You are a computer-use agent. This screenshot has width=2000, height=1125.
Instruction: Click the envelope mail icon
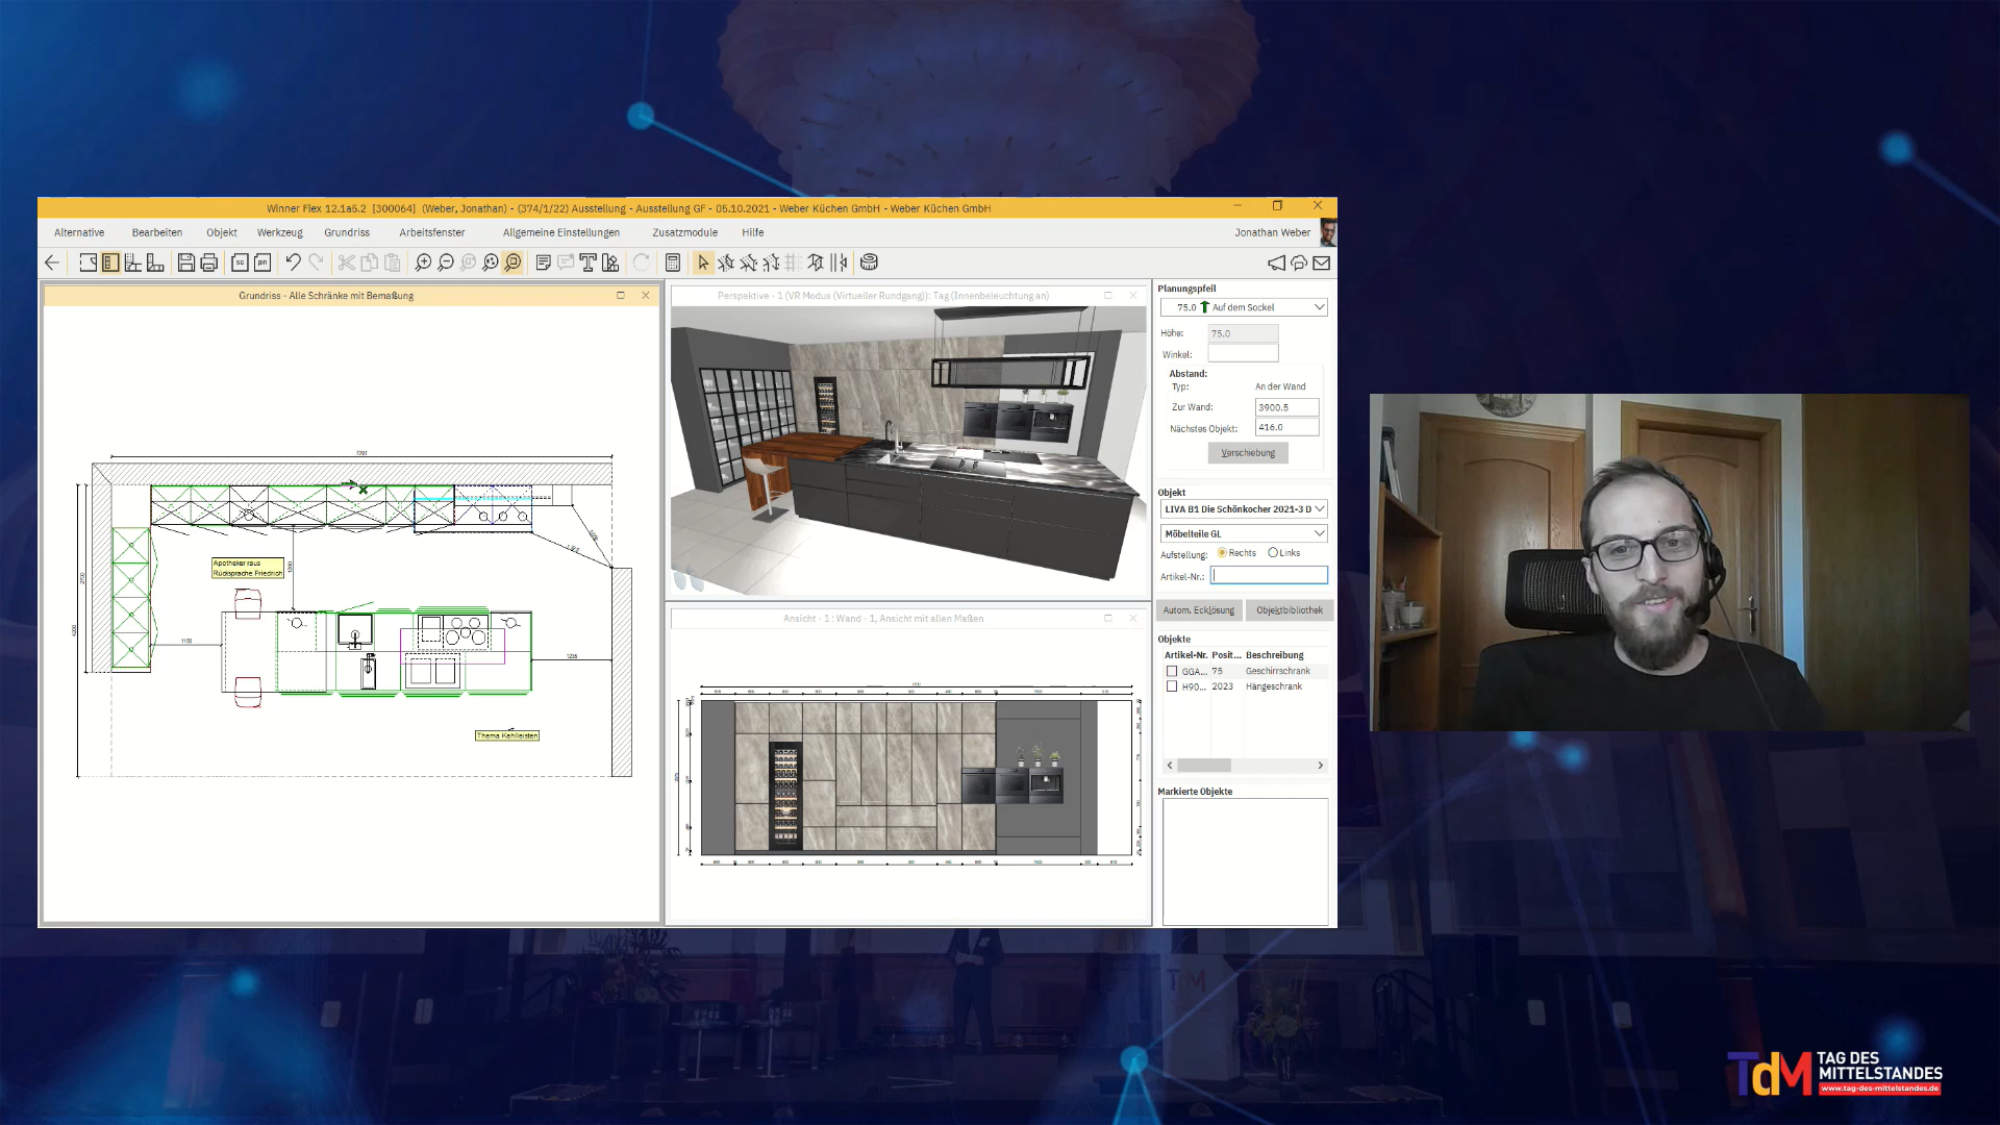click(x=1321, y=263)
